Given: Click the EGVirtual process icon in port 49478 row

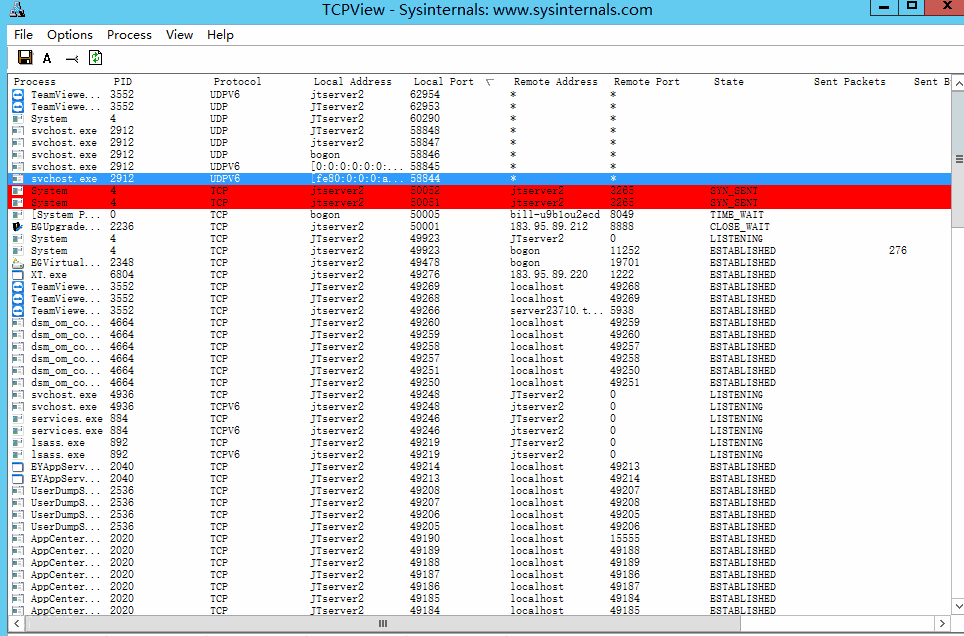Looking at the screenshot, I should click(18, 263).
